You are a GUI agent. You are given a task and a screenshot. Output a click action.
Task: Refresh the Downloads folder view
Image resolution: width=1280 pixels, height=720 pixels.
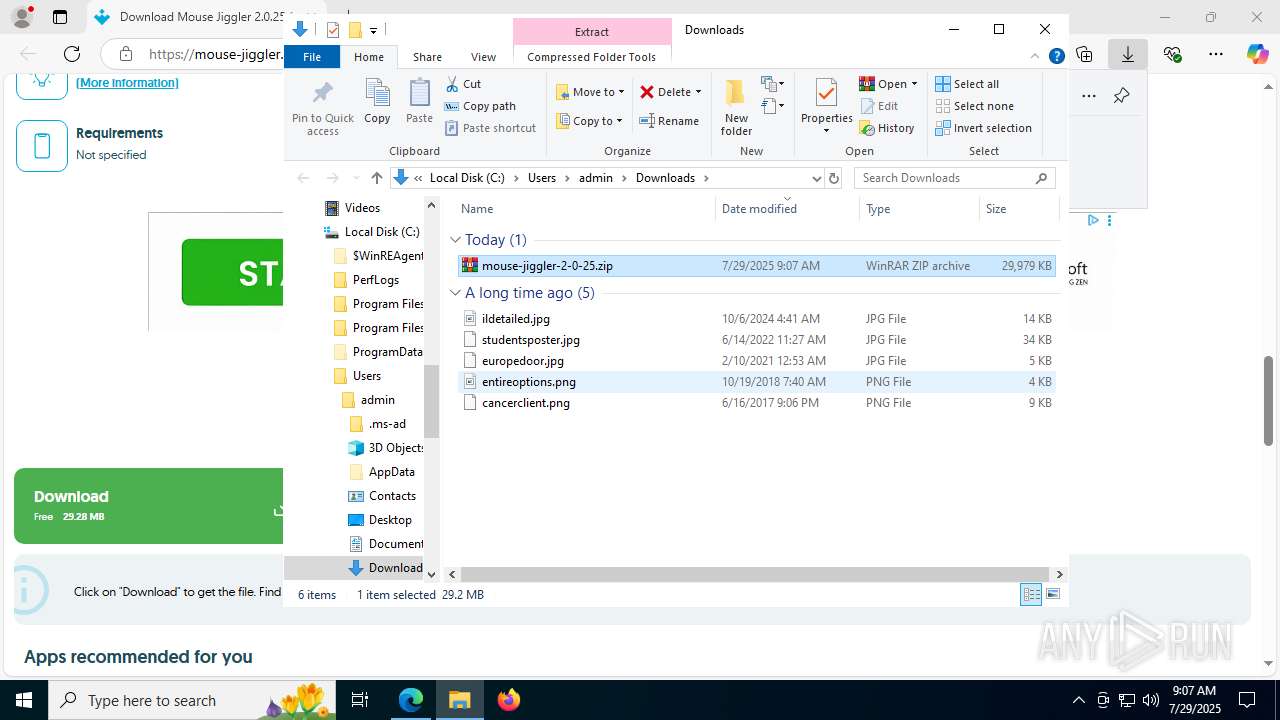(834, 178)
